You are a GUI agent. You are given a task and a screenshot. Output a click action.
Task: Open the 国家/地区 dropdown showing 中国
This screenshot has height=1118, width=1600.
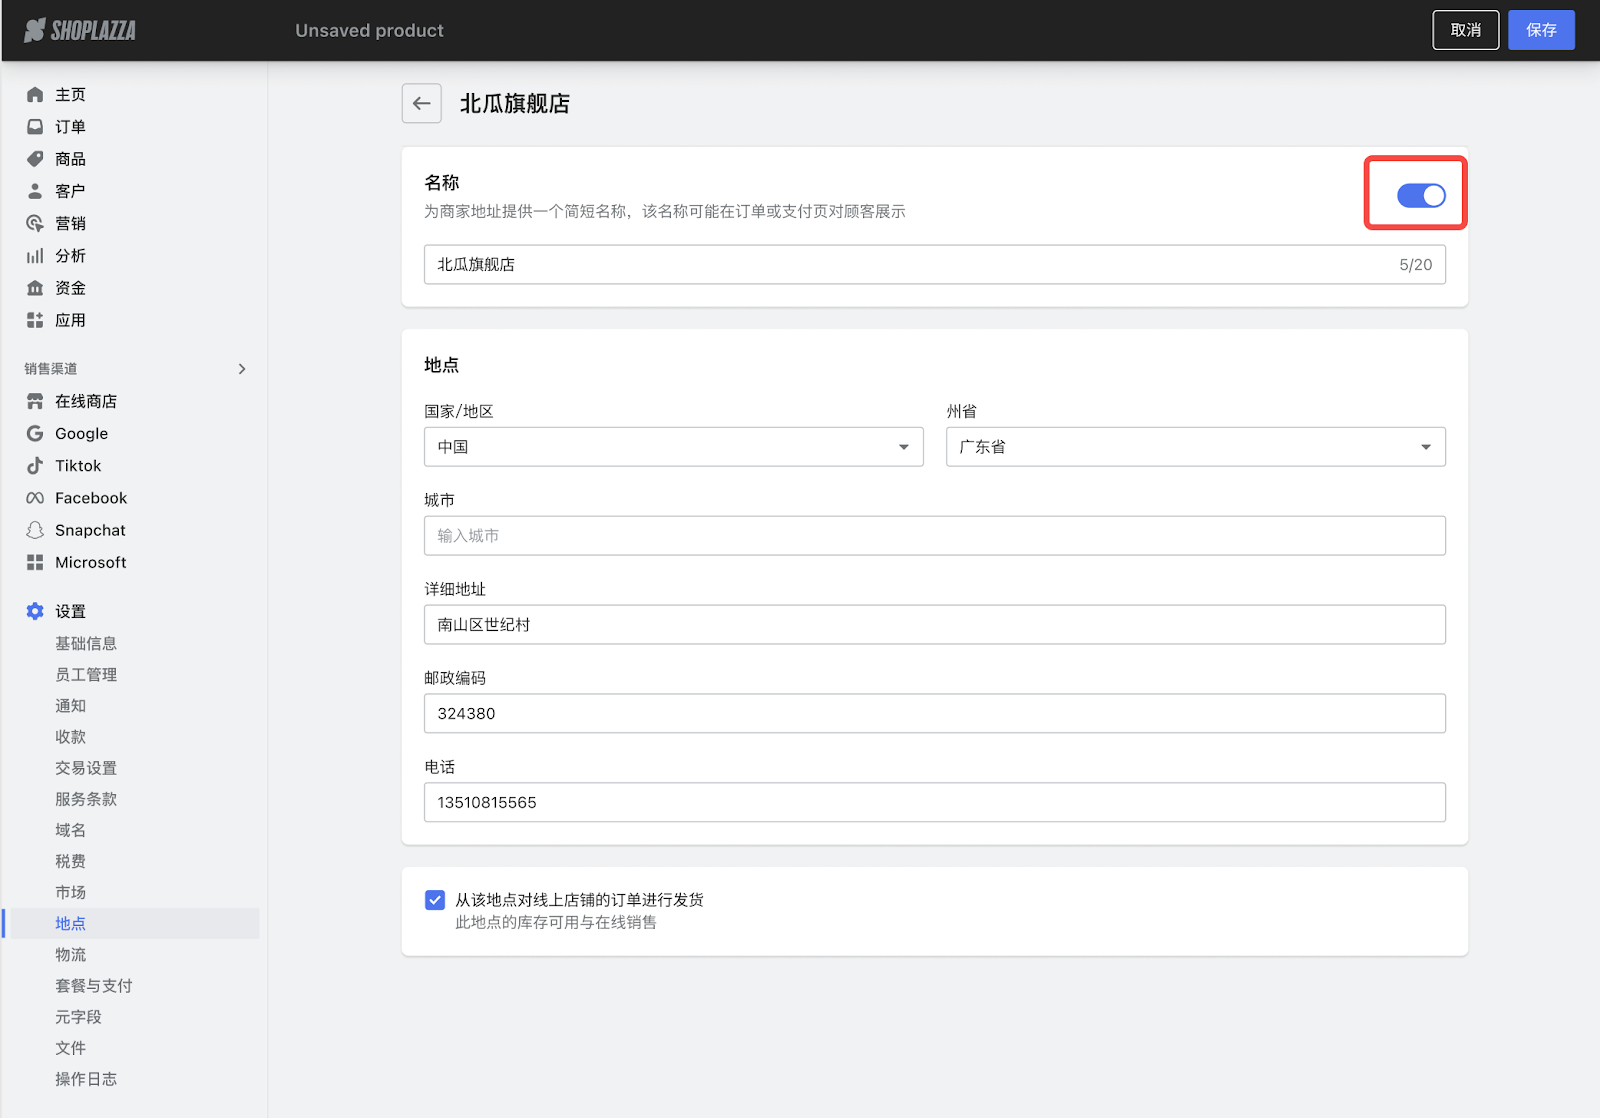click(x=673, y=447)
